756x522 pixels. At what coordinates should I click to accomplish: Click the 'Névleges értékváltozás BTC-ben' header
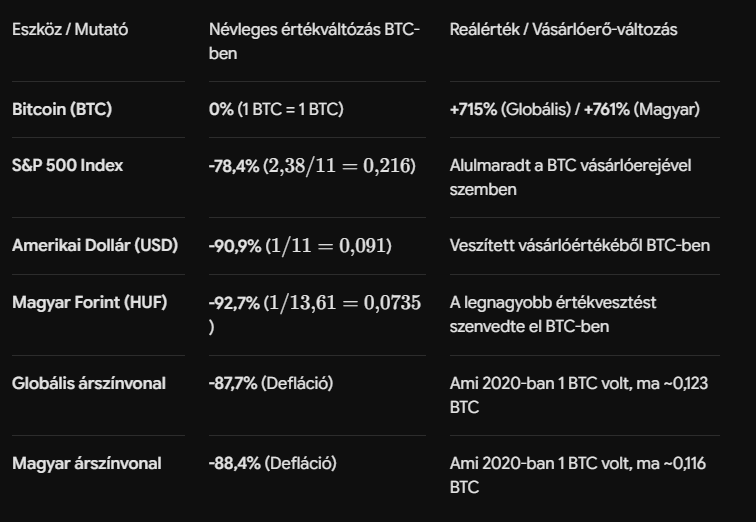point(314,41)
